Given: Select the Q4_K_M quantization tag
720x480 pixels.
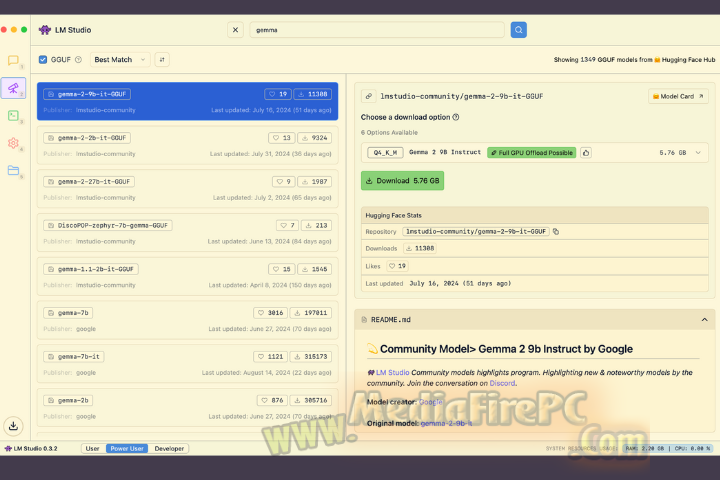Looking at the screenshot, I should [385, 152].
